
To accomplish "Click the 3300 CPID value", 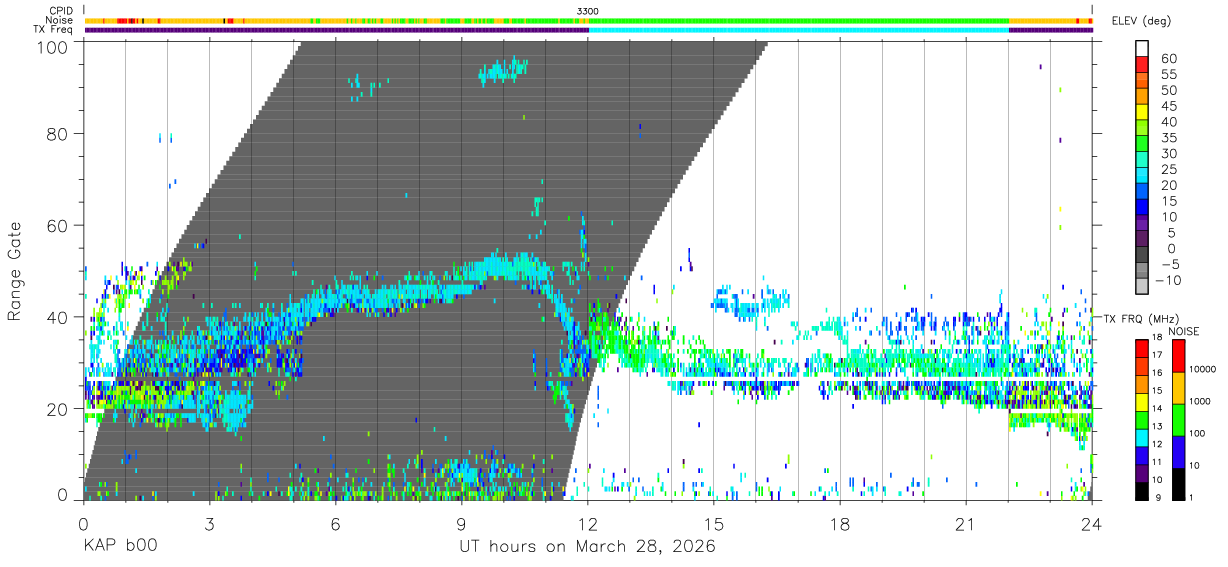I will [x=588, y=11].
